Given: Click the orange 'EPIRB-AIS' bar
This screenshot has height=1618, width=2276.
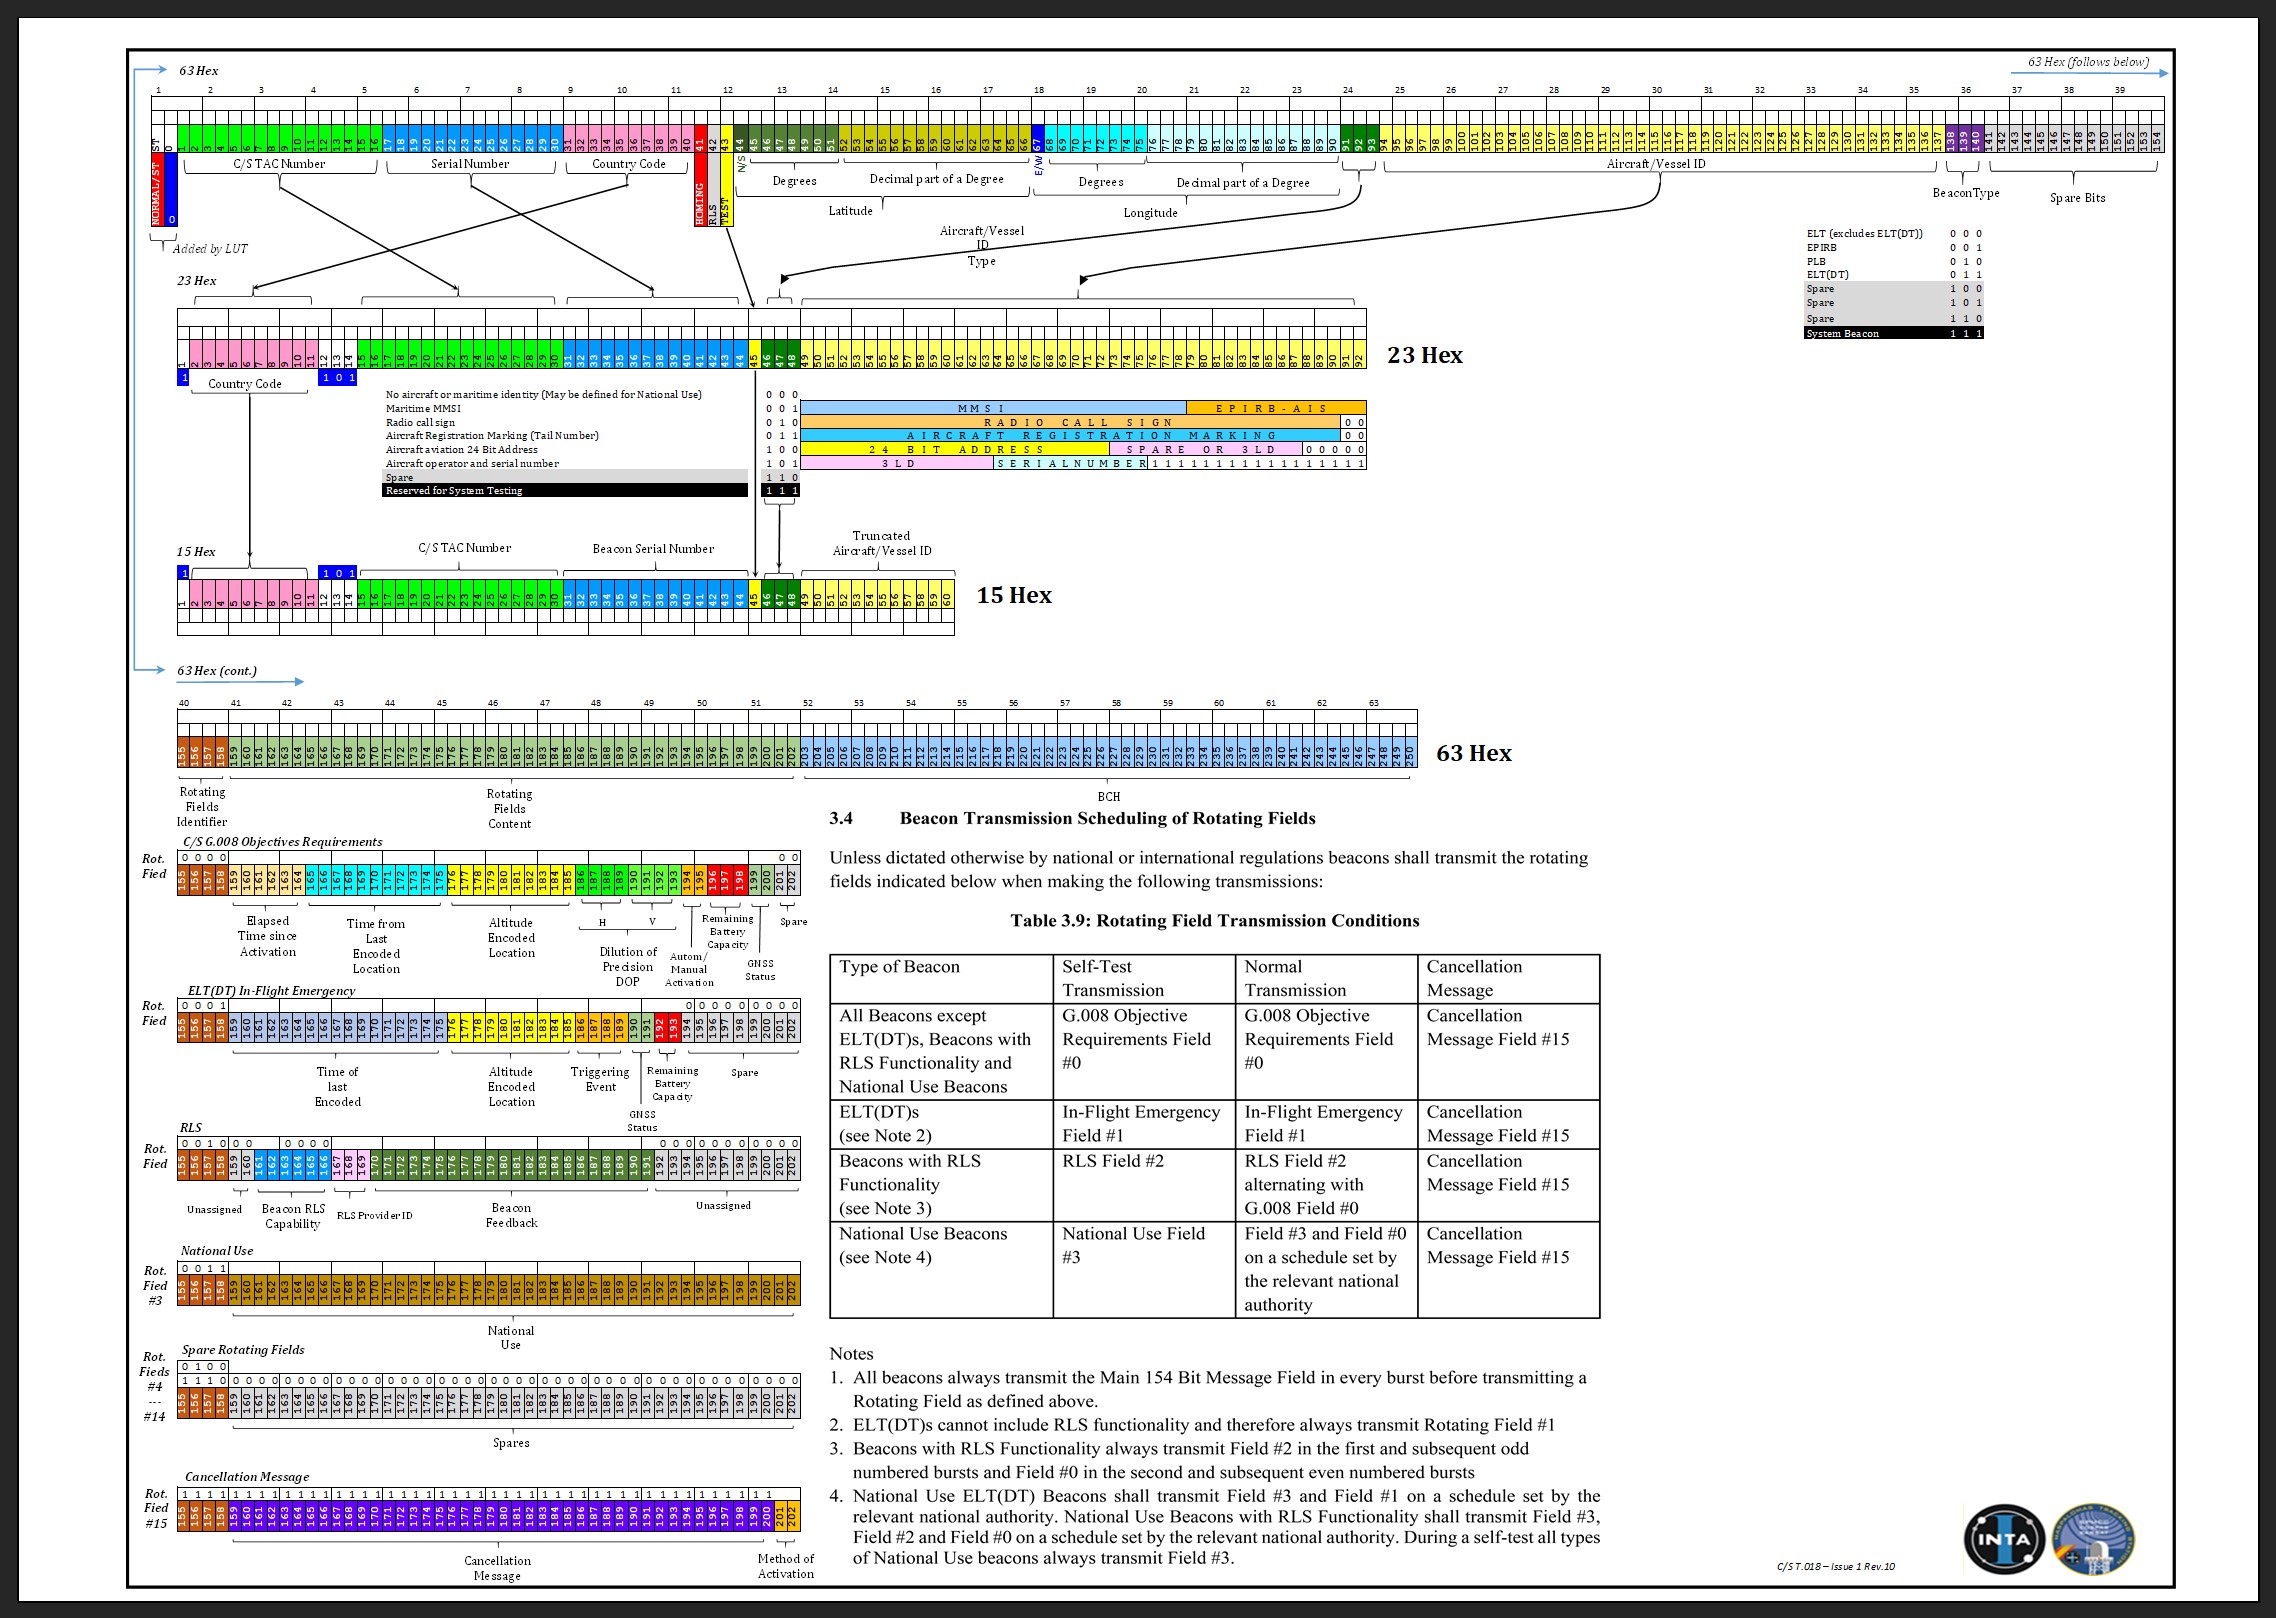Looking at the screenshot, I should (1276, 408).
